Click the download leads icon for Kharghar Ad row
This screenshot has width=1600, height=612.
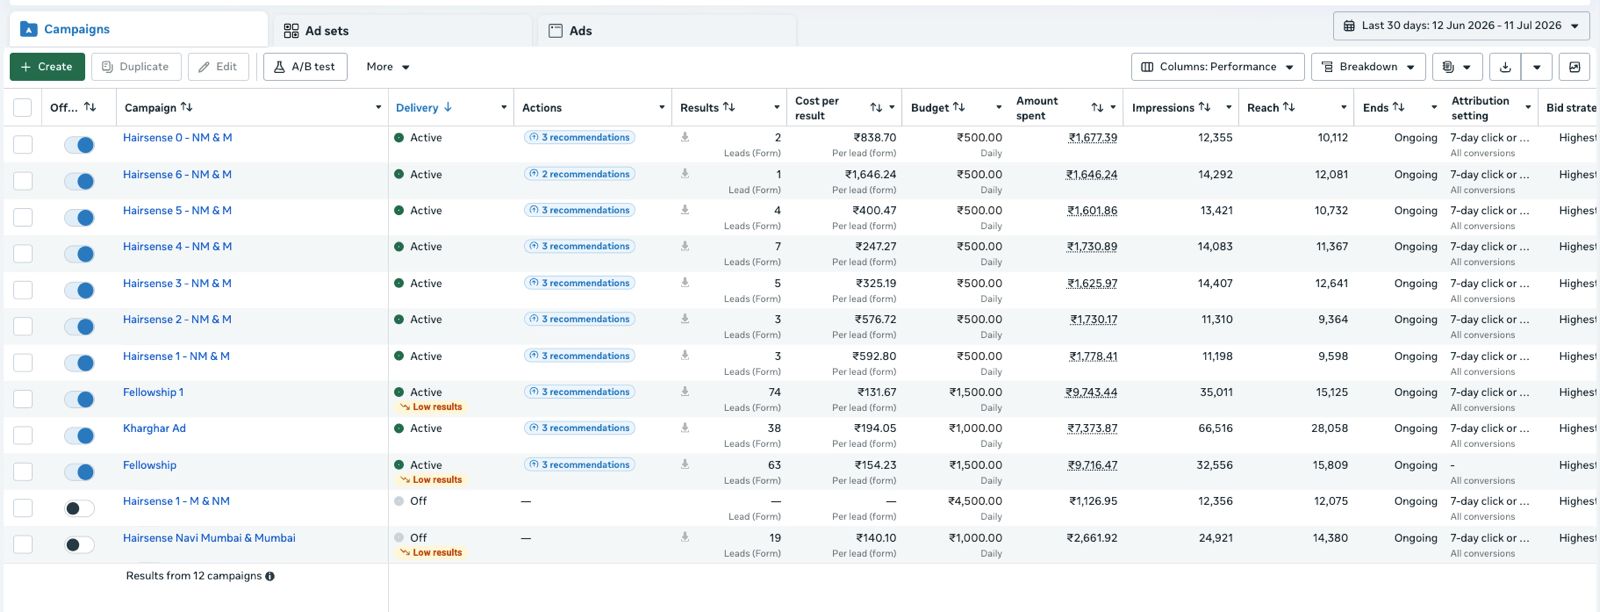(685, 428)
